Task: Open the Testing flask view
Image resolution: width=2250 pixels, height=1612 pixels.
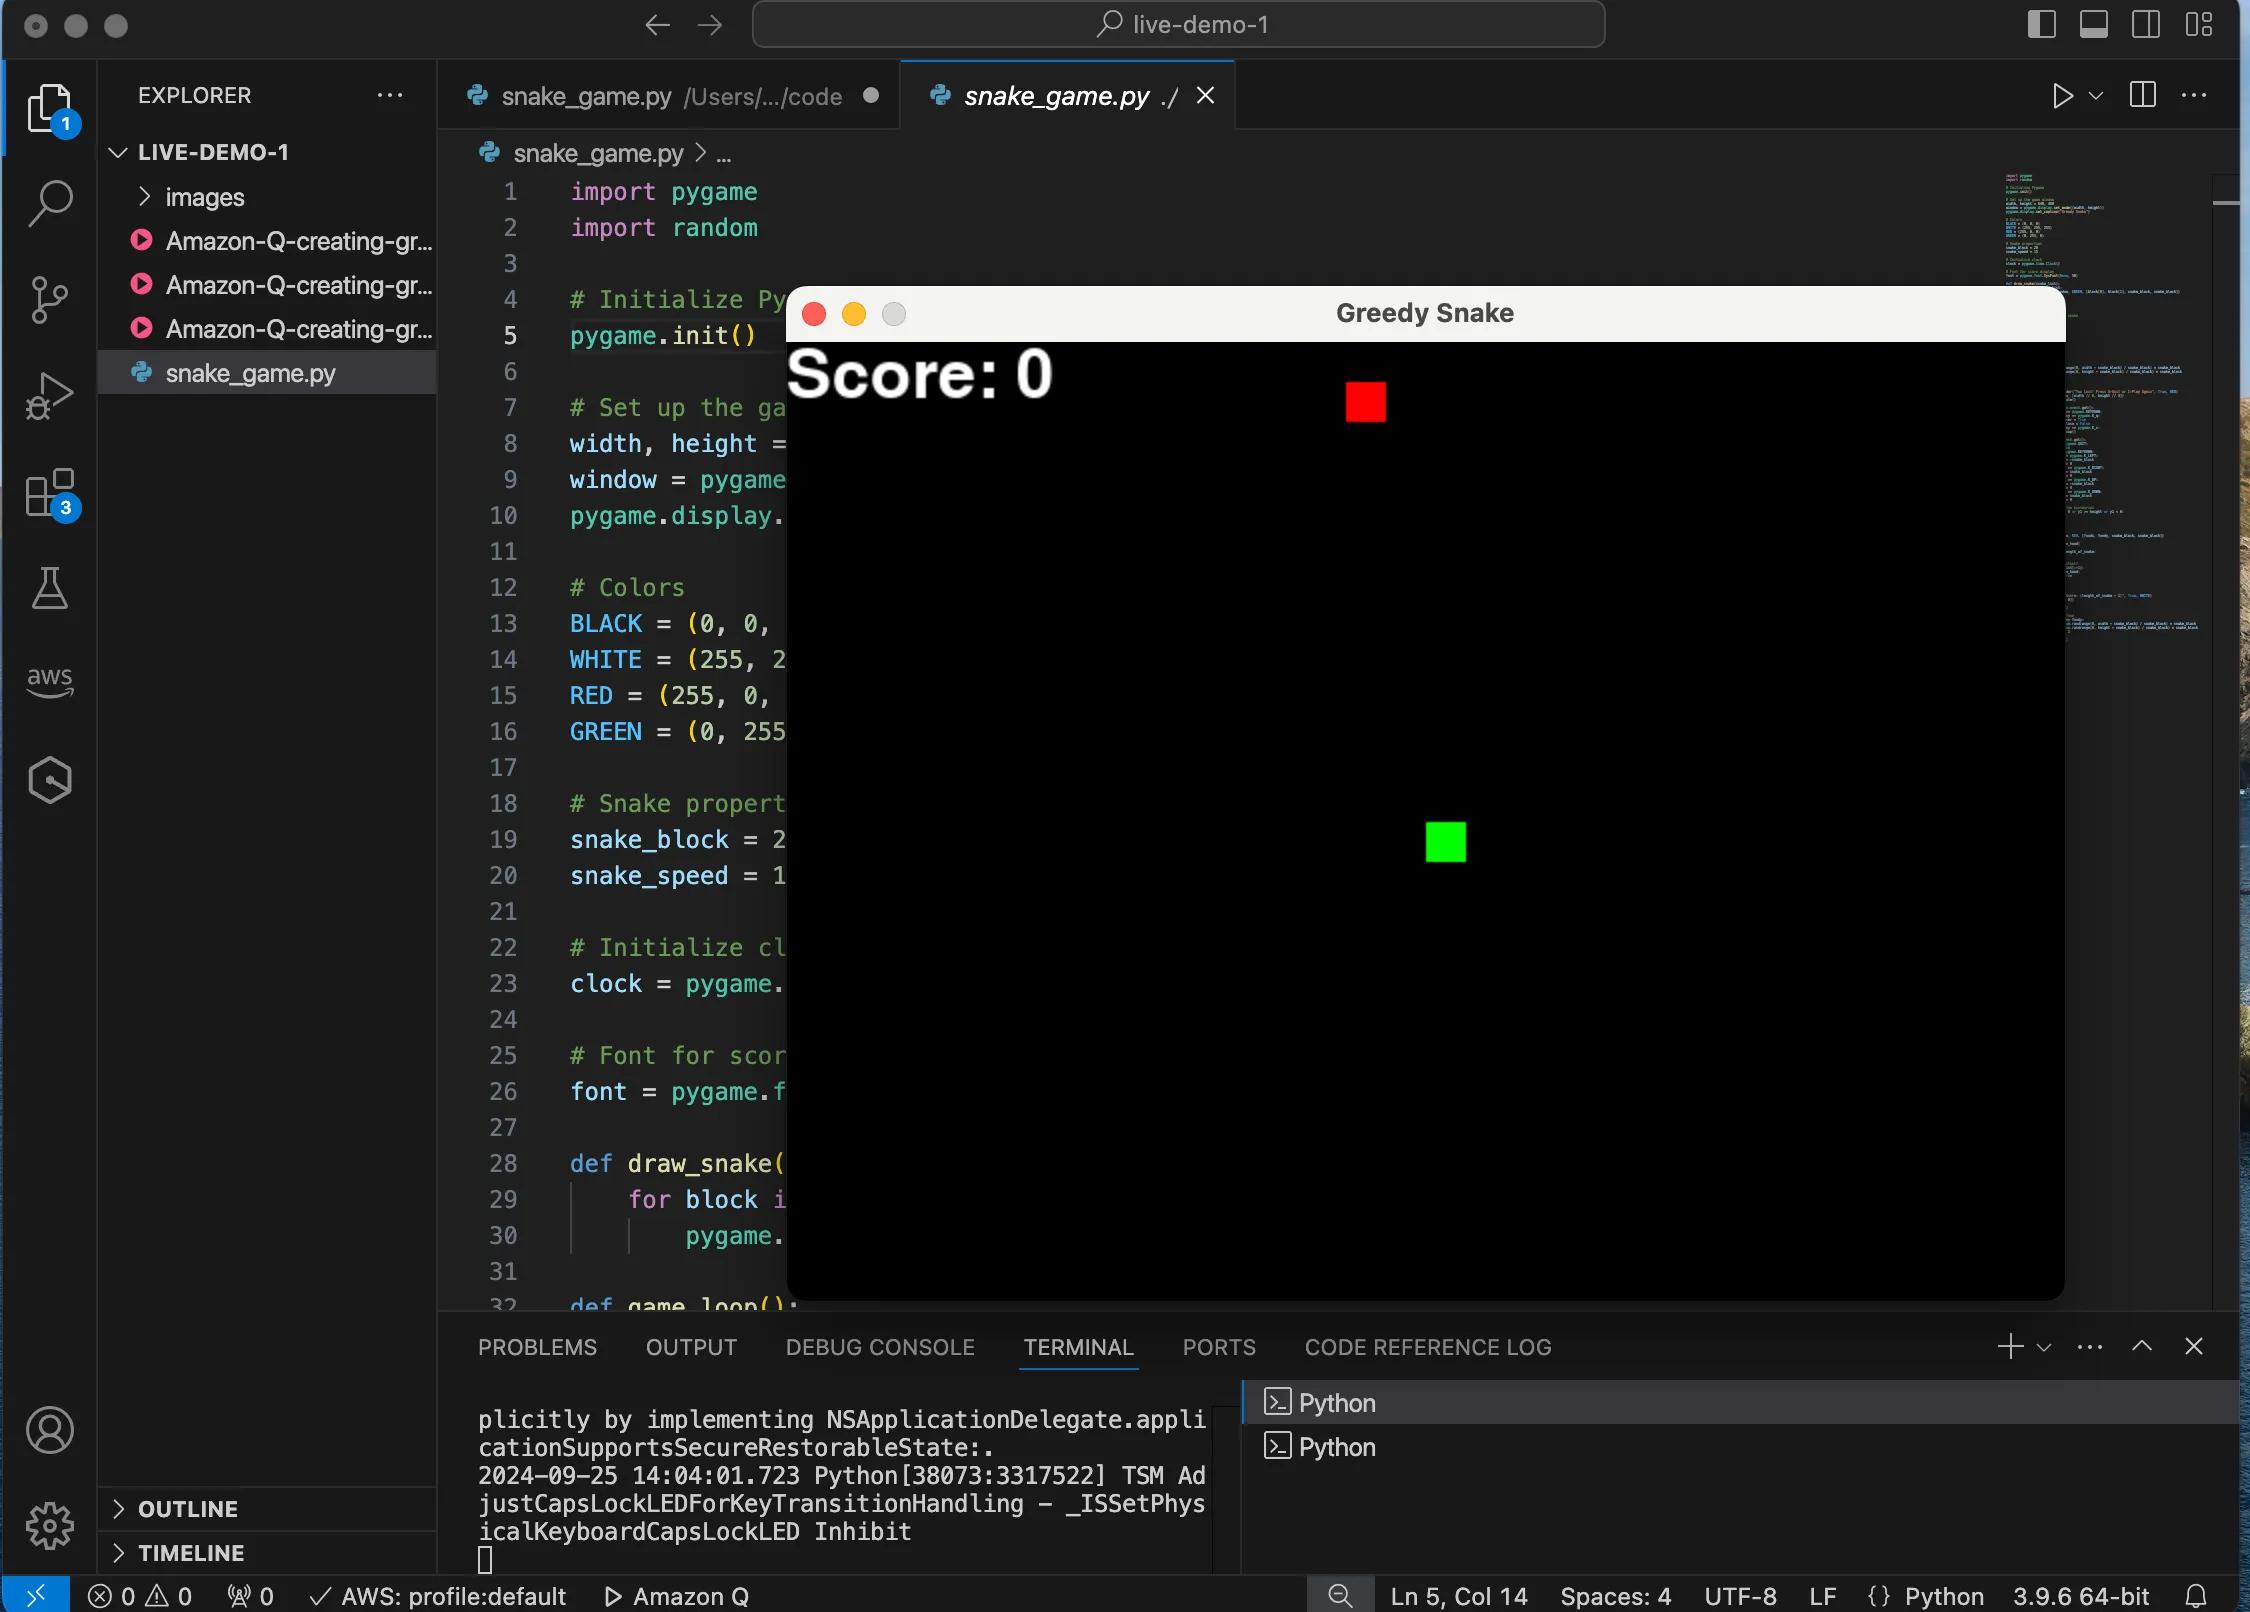Action: (49, 588)
